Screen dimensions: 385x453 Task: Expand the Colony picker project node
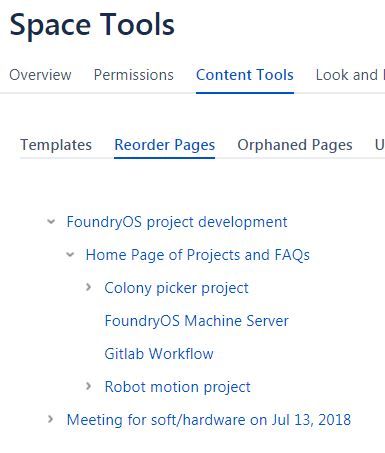tap(88, 287)
